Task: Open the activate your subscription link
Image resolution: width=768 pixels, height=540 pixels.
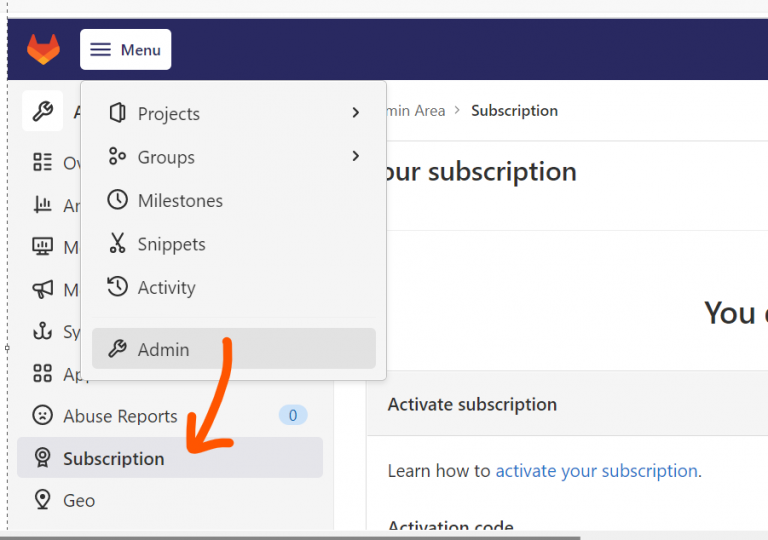Action: coord(596,471)
